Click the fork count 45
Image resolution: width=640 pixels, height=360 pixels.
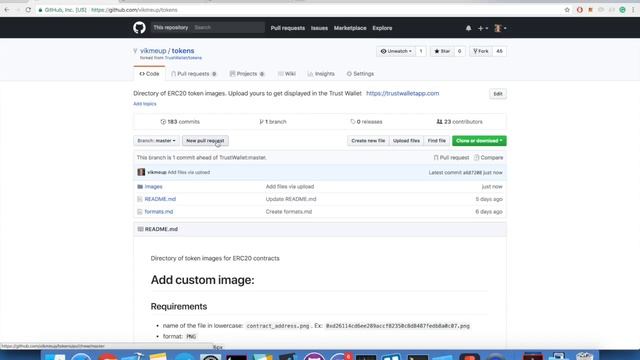click(x=499, y=51)
